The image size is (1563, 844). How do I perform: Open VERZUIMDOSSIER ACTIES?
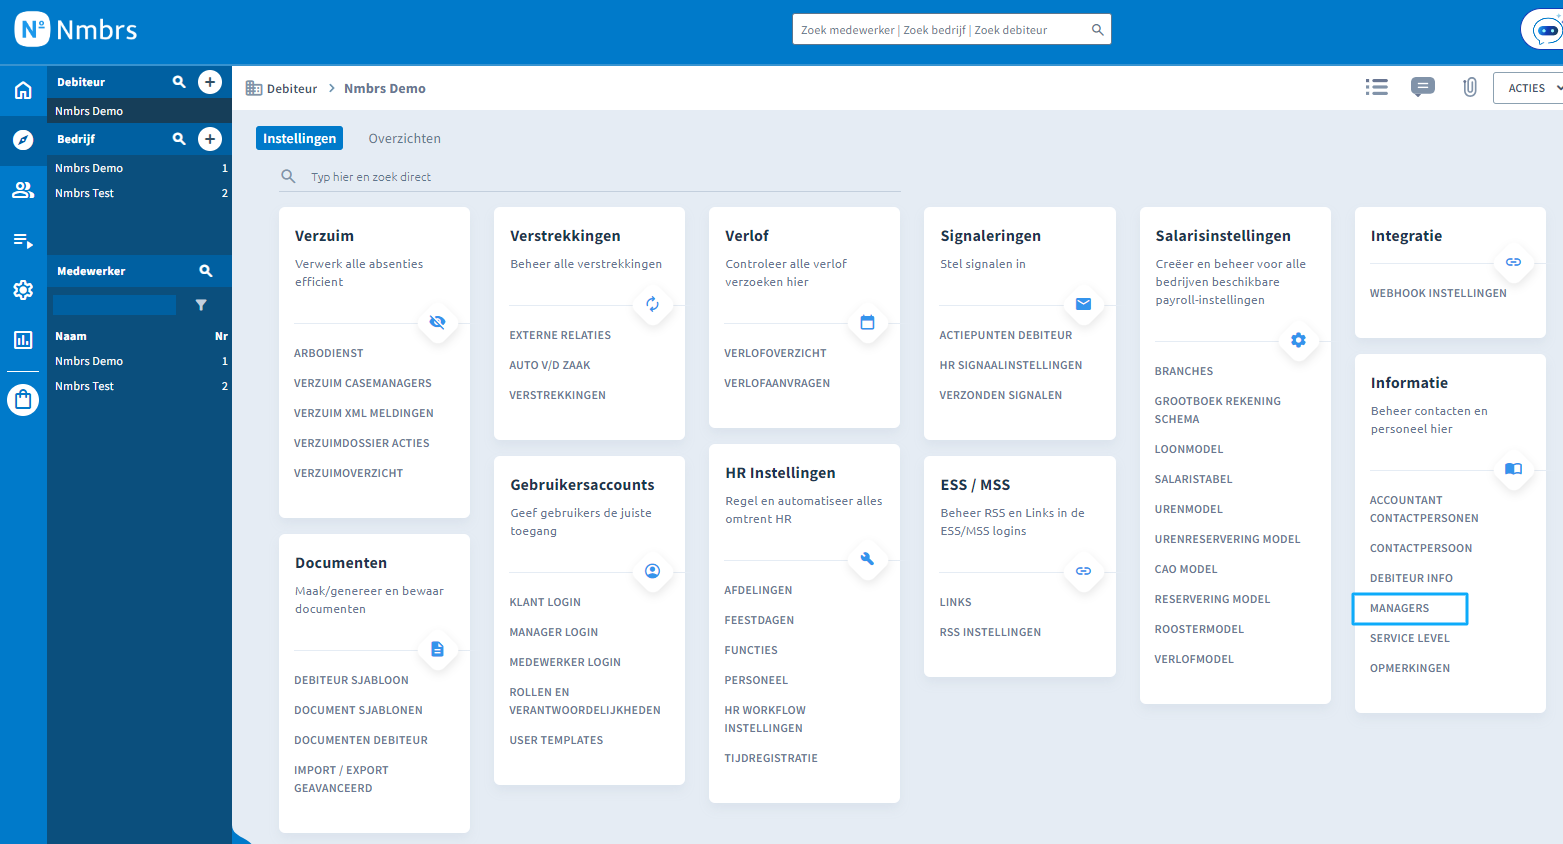tap(362, 443)
